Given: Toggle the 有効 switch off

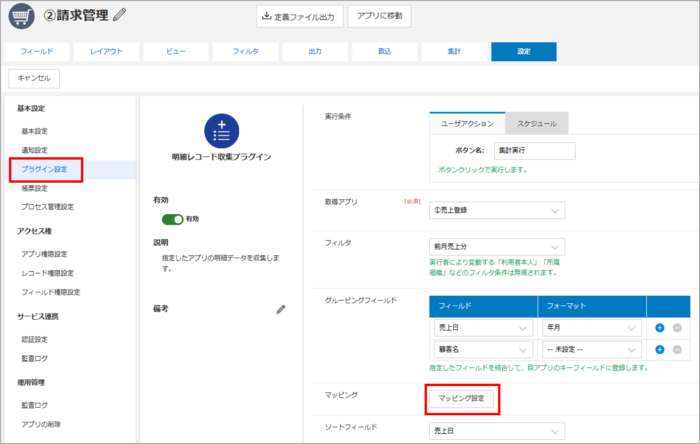Looking at the screenshot, I should pyautogui.click(x=173, y=219).
